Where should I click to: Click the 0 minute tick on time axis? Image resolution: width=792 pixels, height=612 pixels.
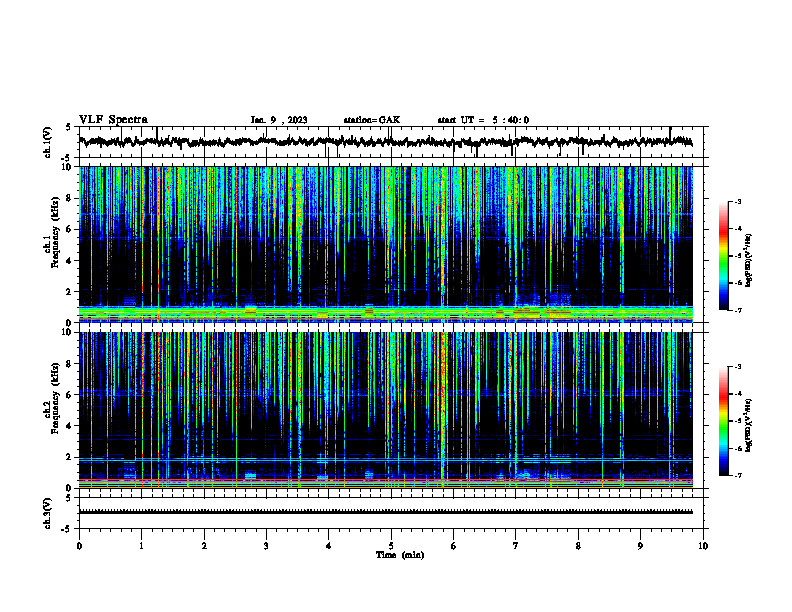(79, 546)
